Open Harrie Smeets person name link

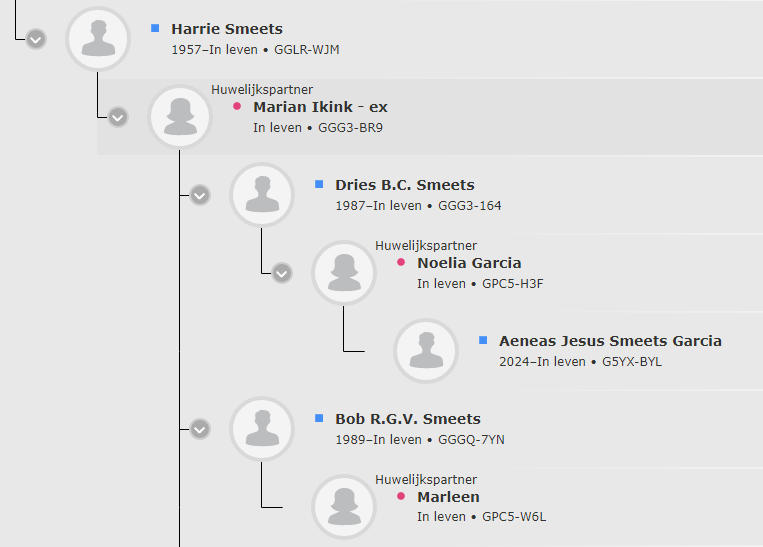coord(227,29)
